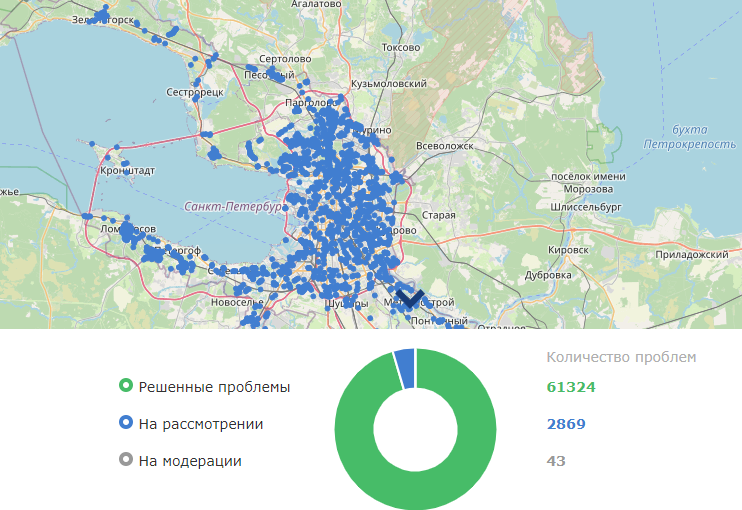Screen dimensions: 742x510
Task: Select the На рассмотрении legend label
Action: point(201,424)
